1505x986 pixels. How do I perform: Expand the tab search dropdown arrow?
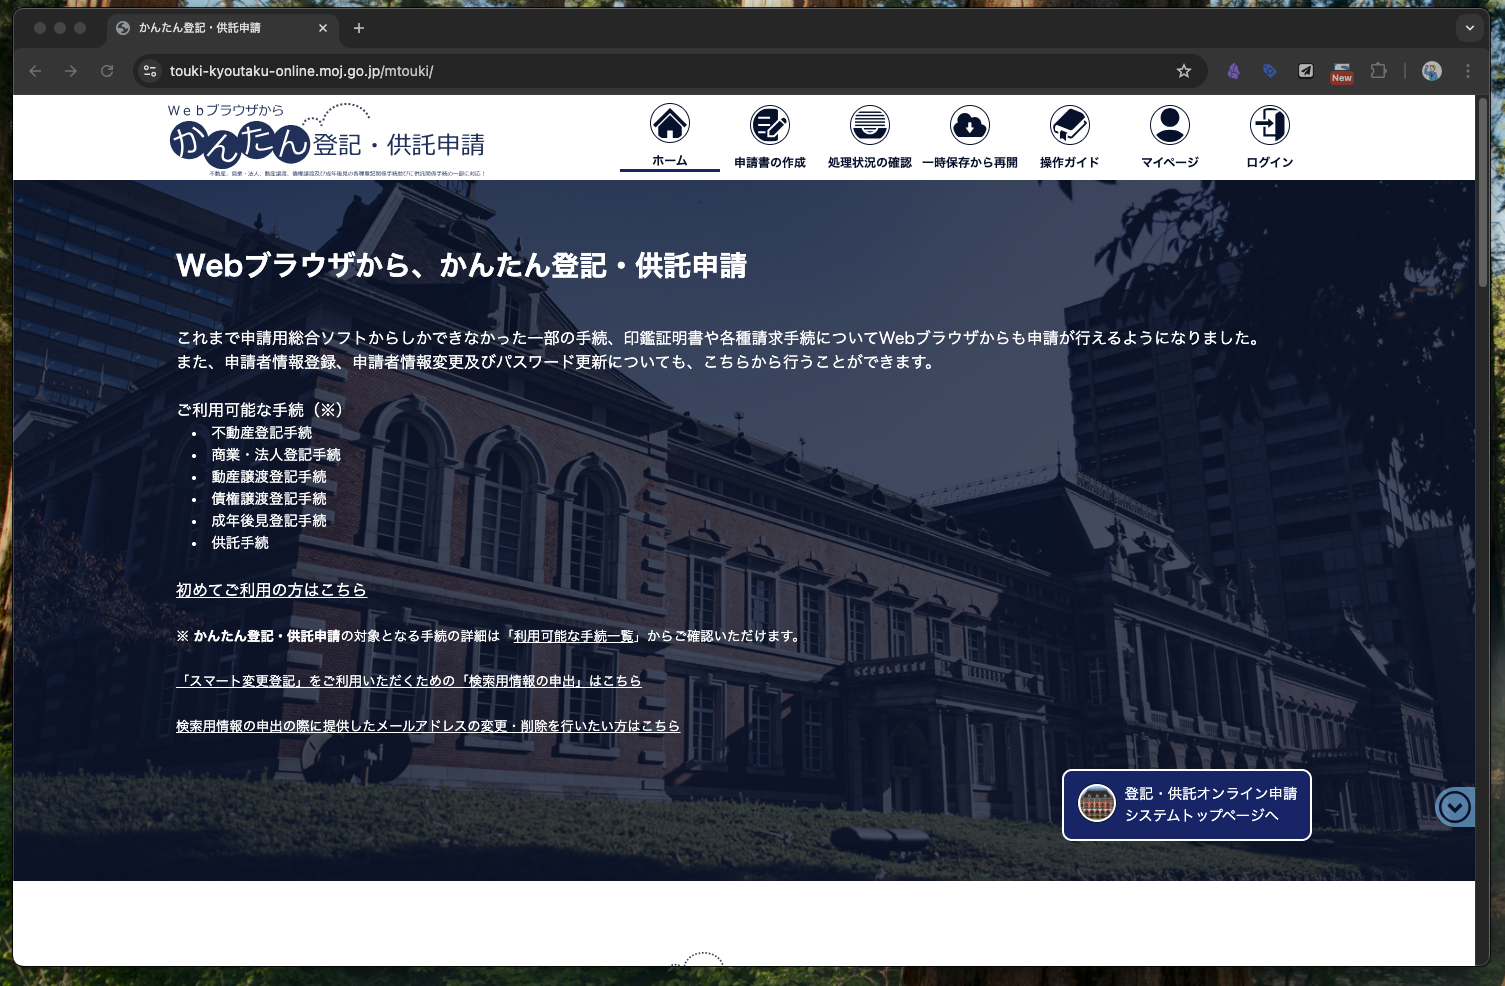[1469, 28]
